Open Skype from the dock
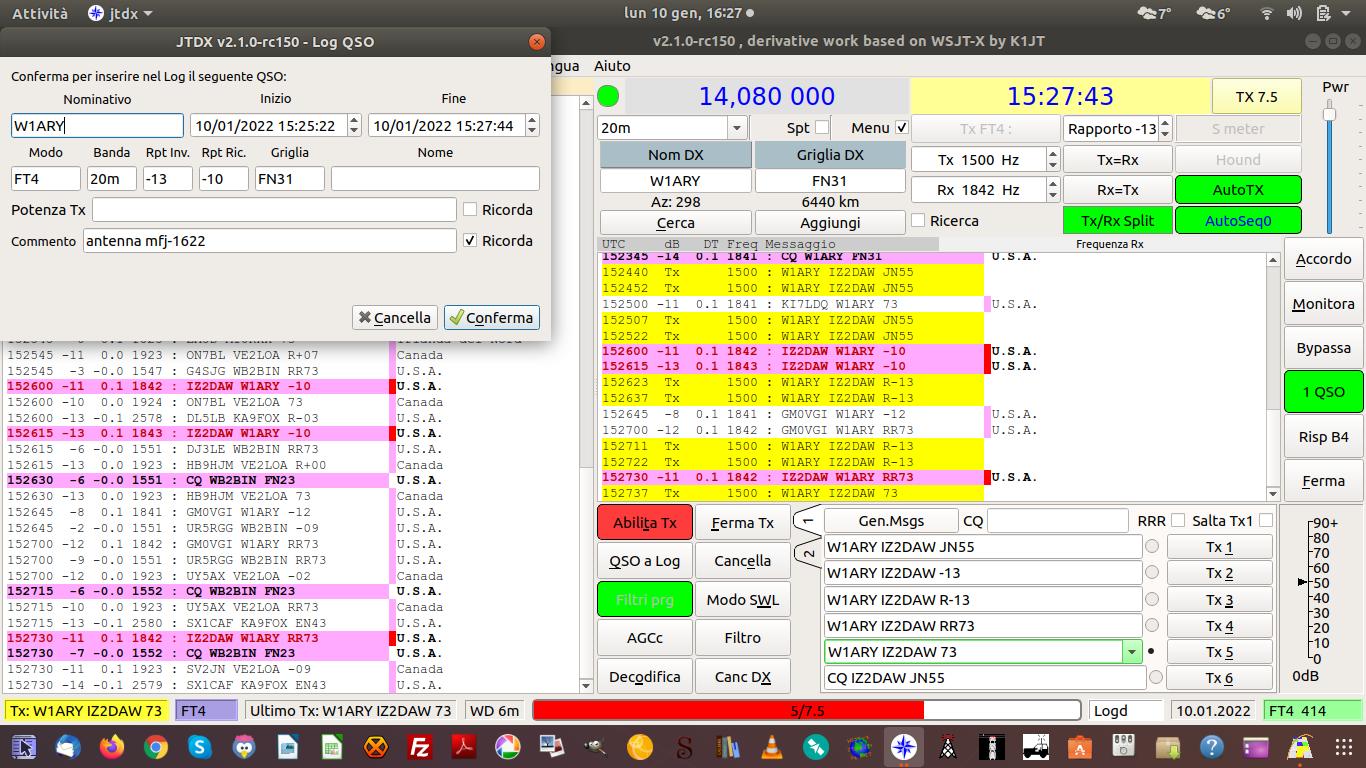Screen dimensions: 1366x768 pos(199,746)
